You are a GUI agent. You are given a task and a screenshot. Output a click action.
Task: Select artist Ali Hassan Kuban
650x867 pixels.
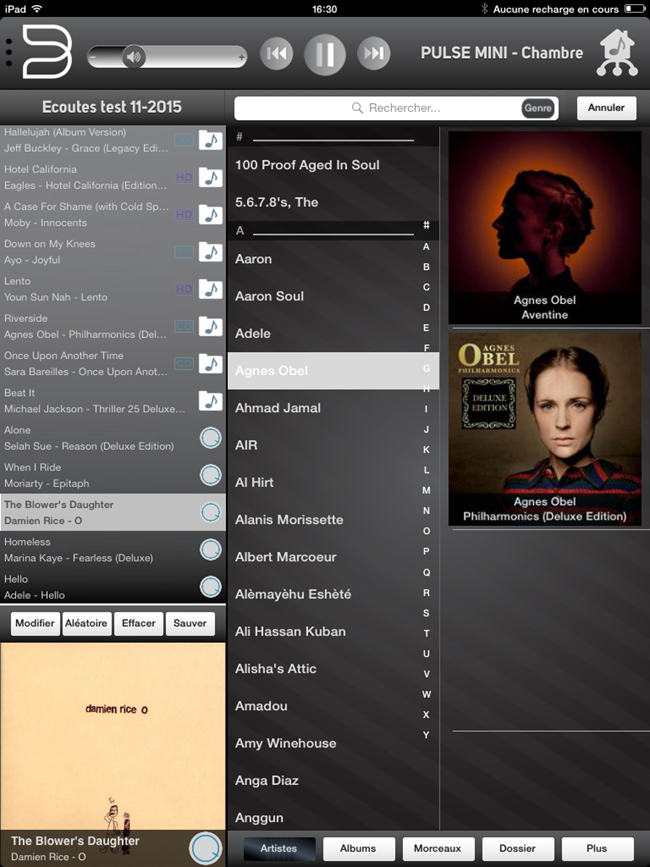click(333, 631)
